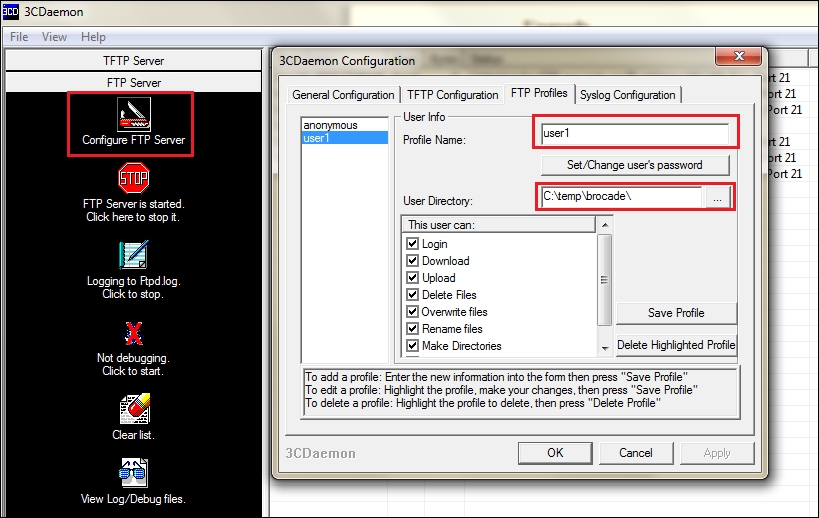
Task: Select the user1 profile in list
Action: click(x=344, y=138)
